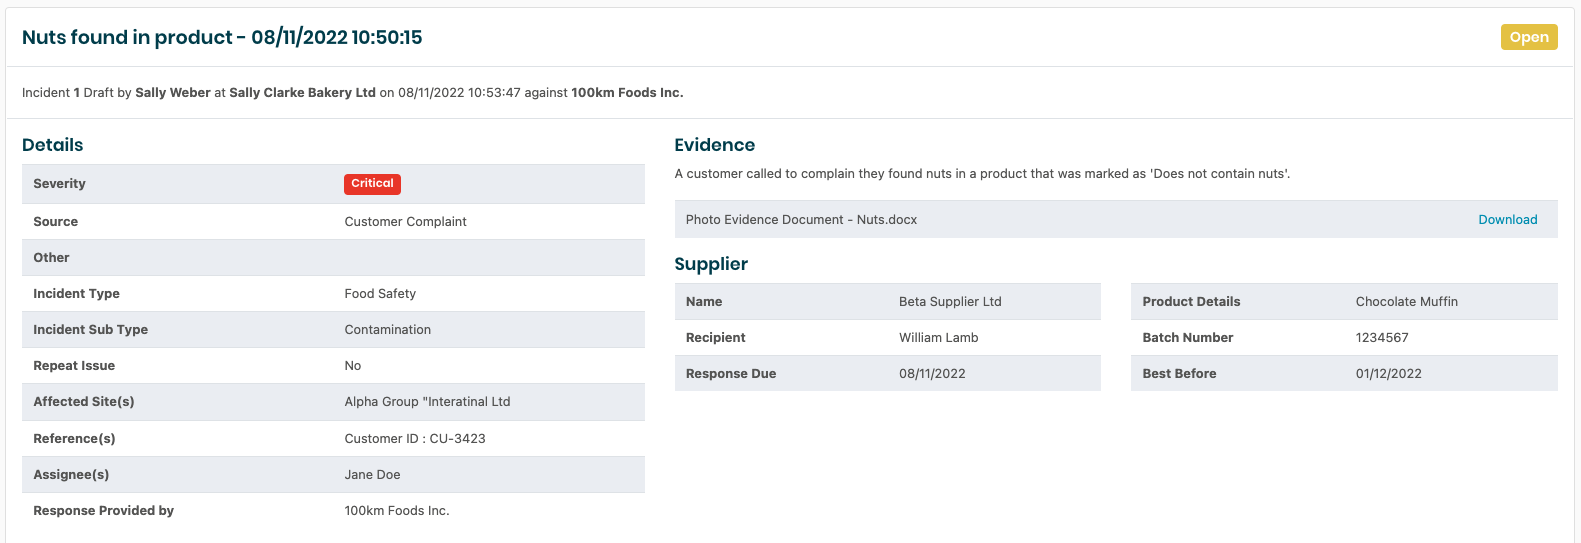The height and width of the screenshot is (543, 1581).
Task: Select the Chocolate Muffin product details value
Action: click(1406, 302)
